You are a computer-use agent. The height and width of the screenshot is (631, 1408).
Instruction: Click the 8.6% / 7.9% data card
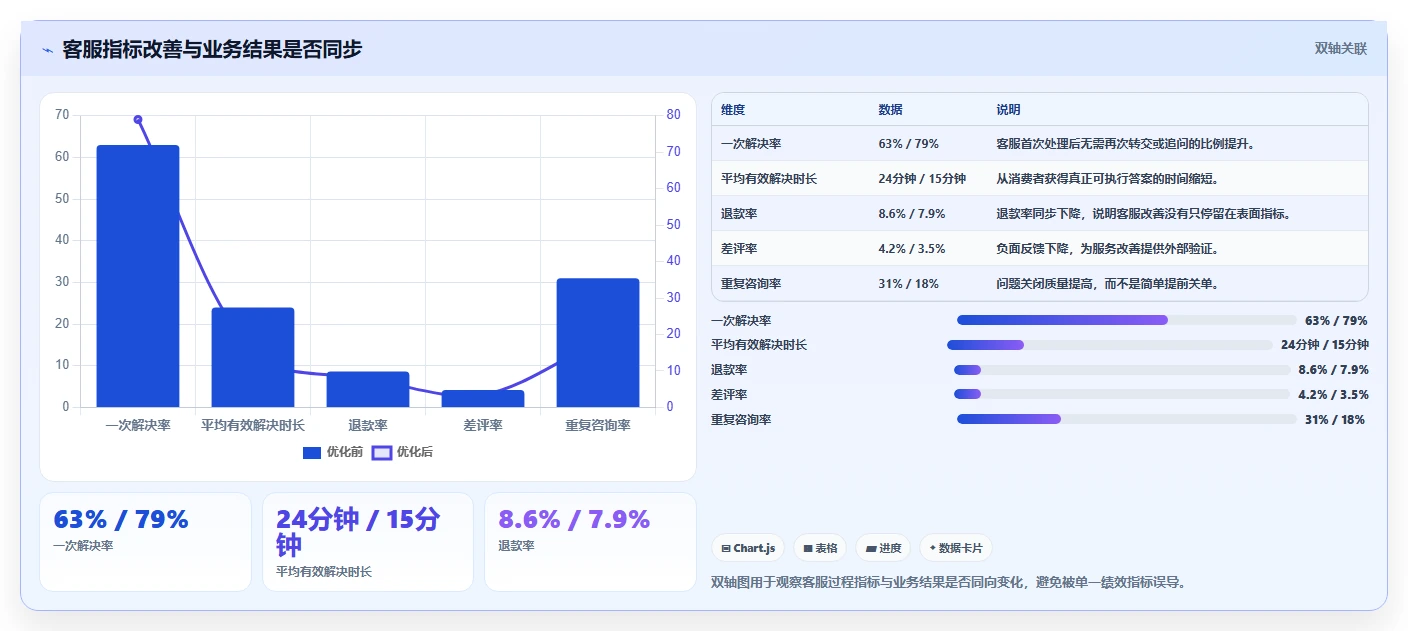click(590, 542)
